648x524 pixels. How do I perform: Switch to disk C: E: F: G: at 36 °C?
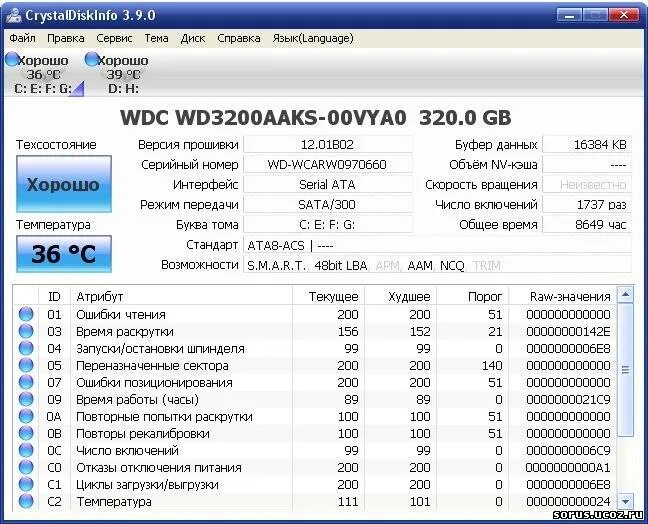pos(45,74)
